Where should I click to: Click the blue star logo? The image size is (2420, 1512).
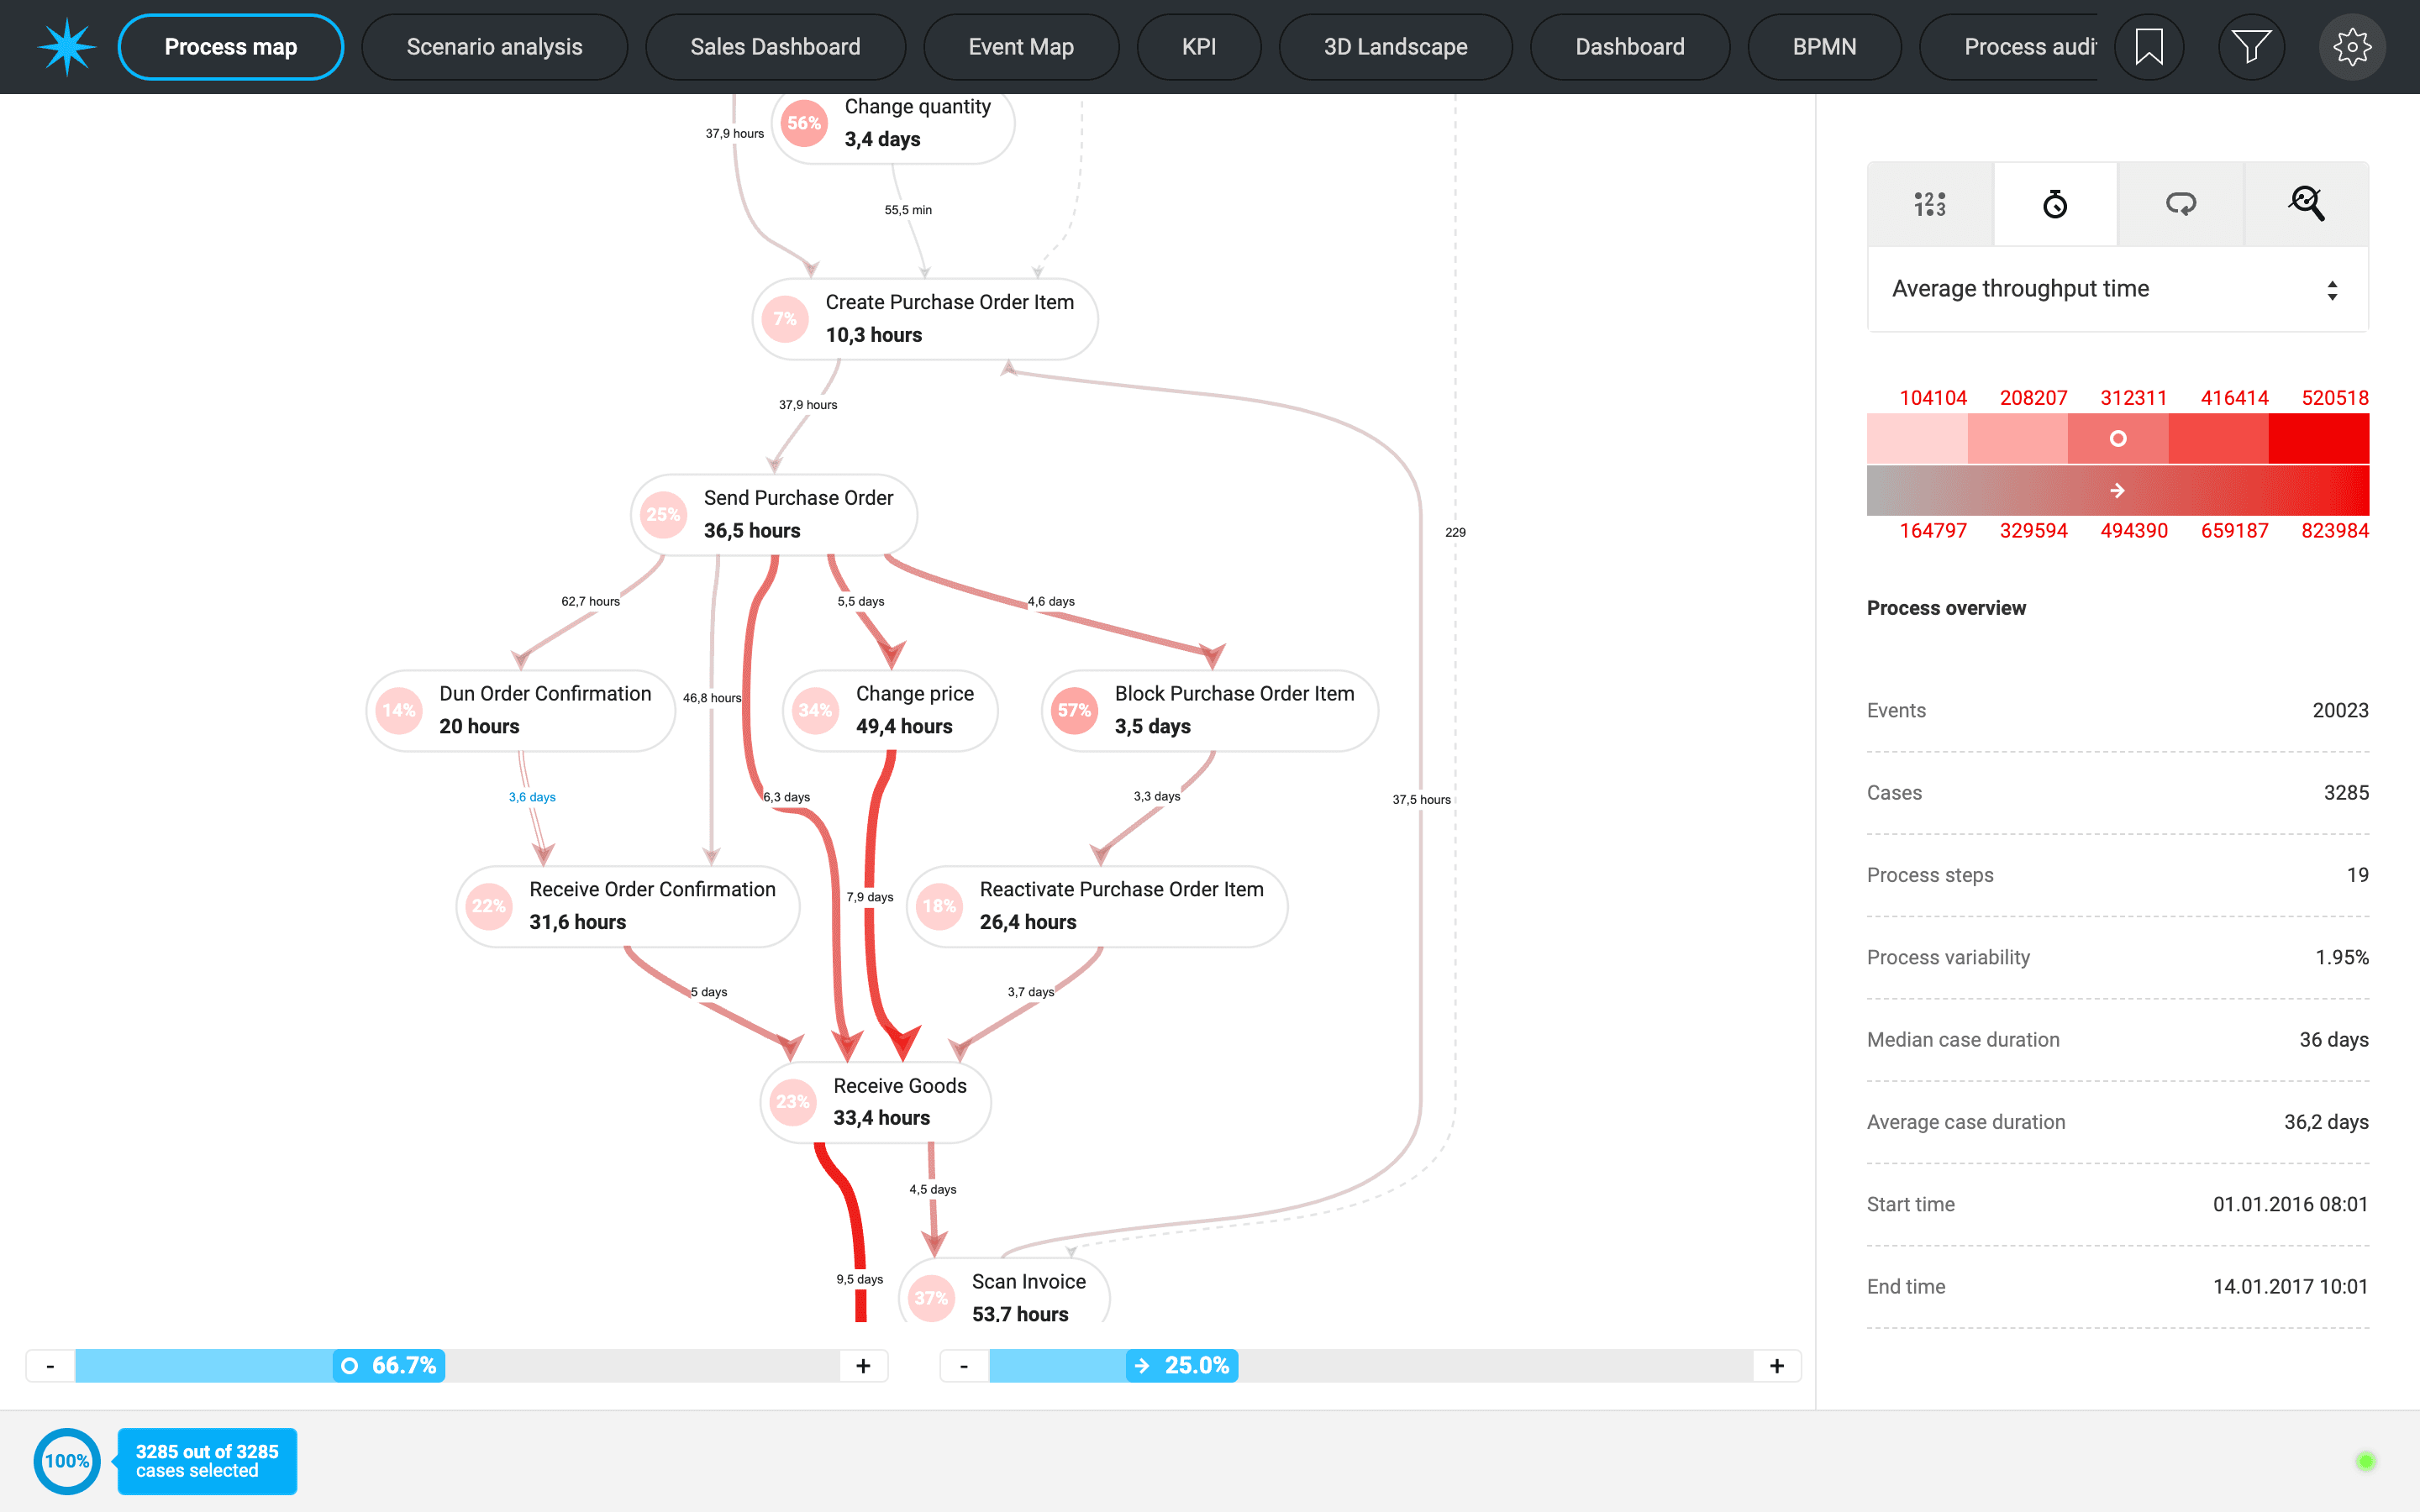[x=66, y=47]
